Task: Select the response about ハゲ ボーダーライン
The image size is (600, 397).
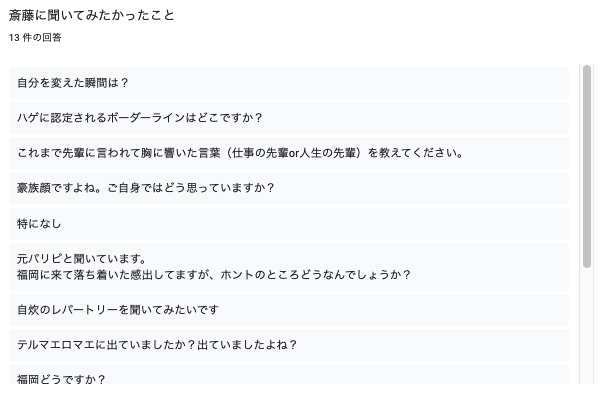Action: tap(289, 118)
